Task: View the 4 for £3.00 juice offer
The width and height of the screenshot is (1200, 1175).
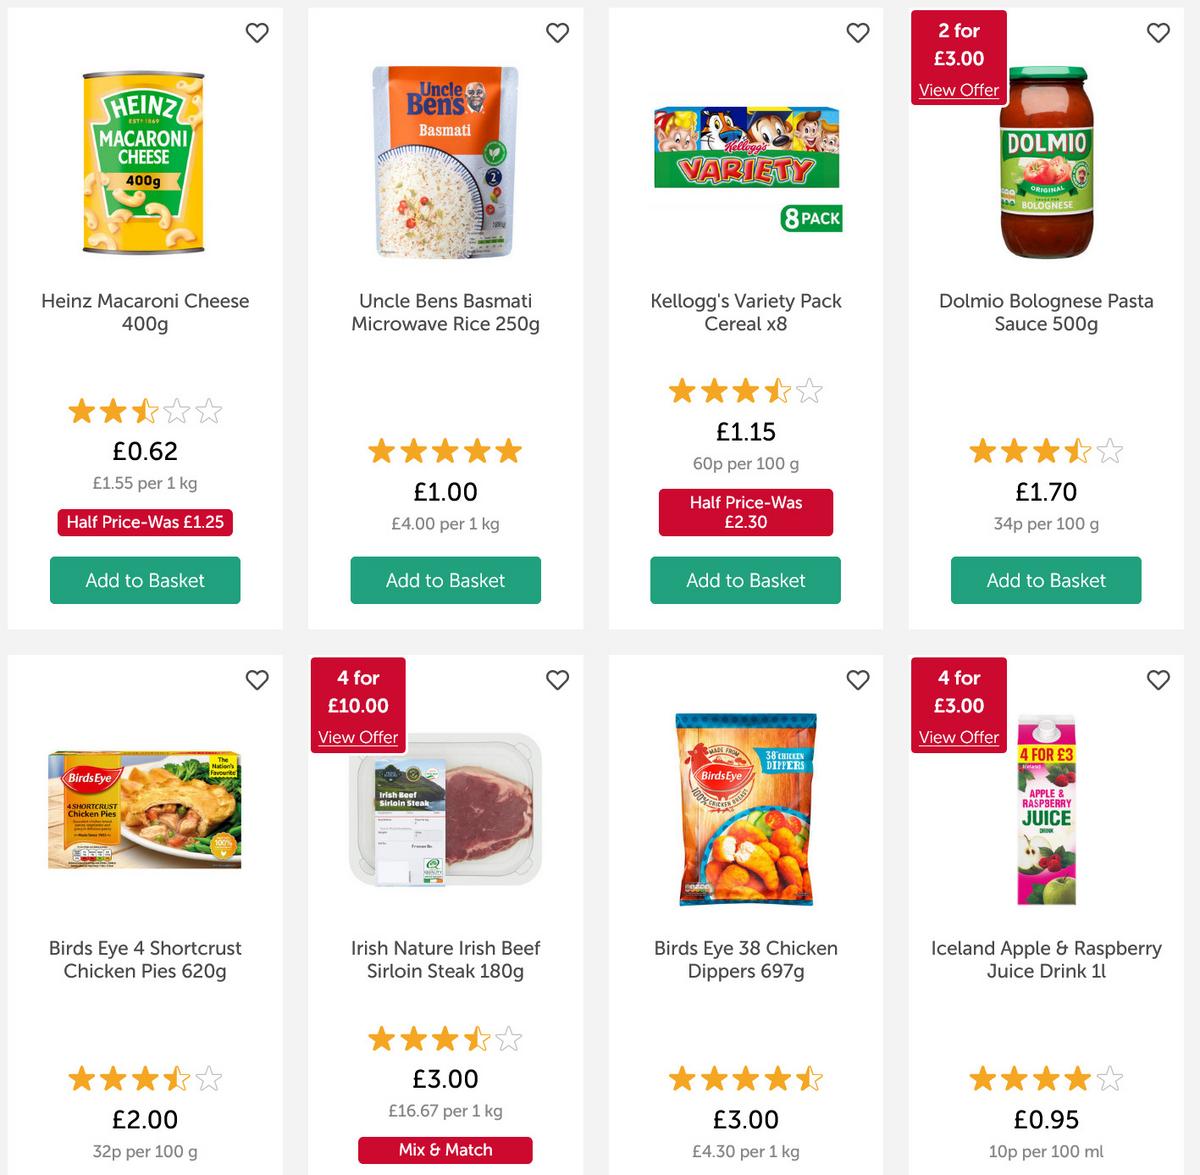Action: coord(958,737)
